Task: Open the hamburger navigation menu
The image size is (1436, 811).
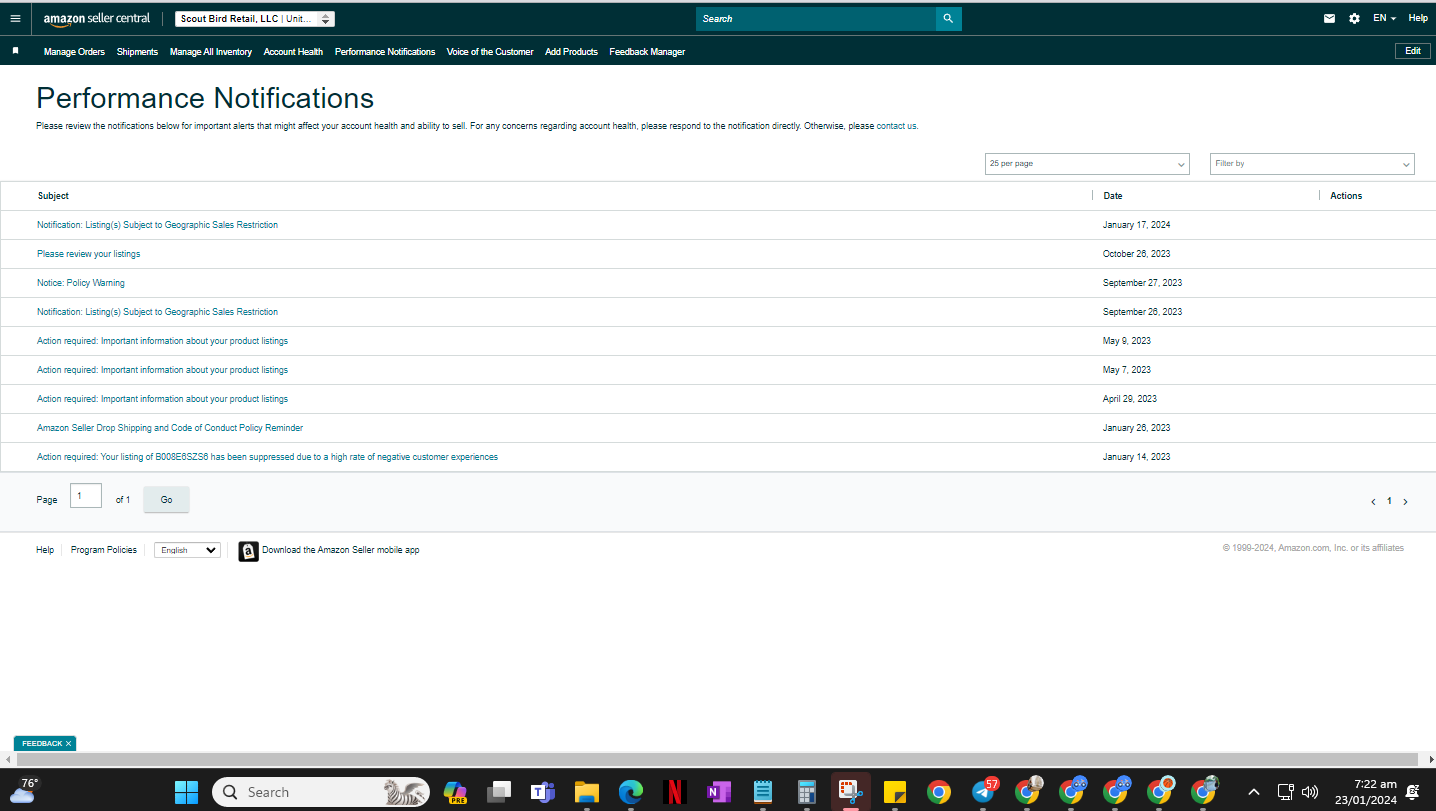Action: pyautogui.click(x=15, y=18)
